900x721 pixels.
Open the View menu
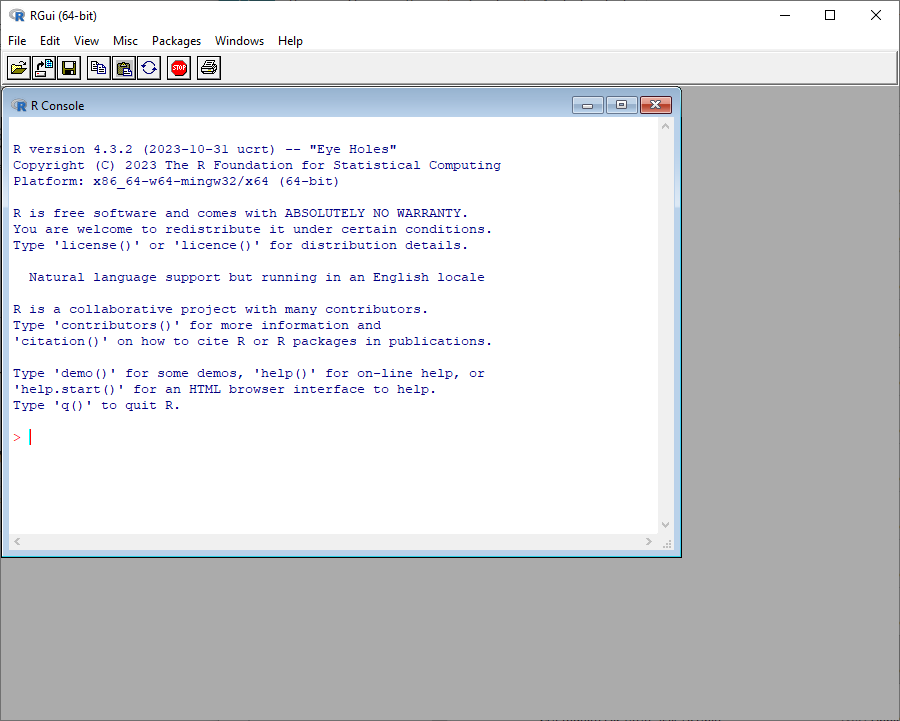pos(86,41)
